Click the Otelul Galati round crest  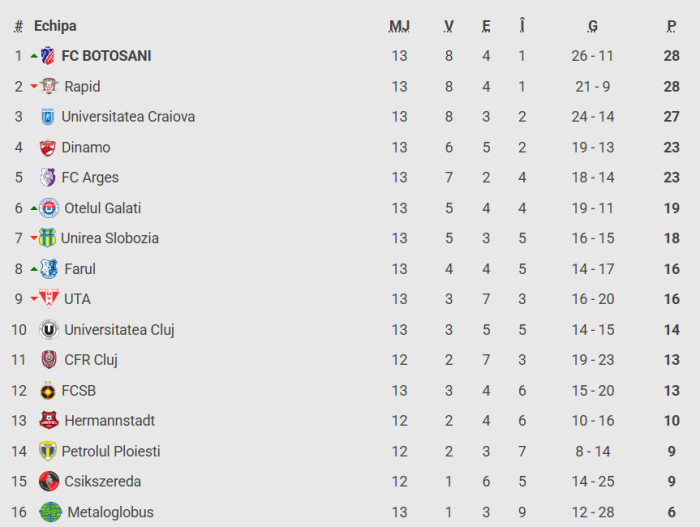click(49, 208)
